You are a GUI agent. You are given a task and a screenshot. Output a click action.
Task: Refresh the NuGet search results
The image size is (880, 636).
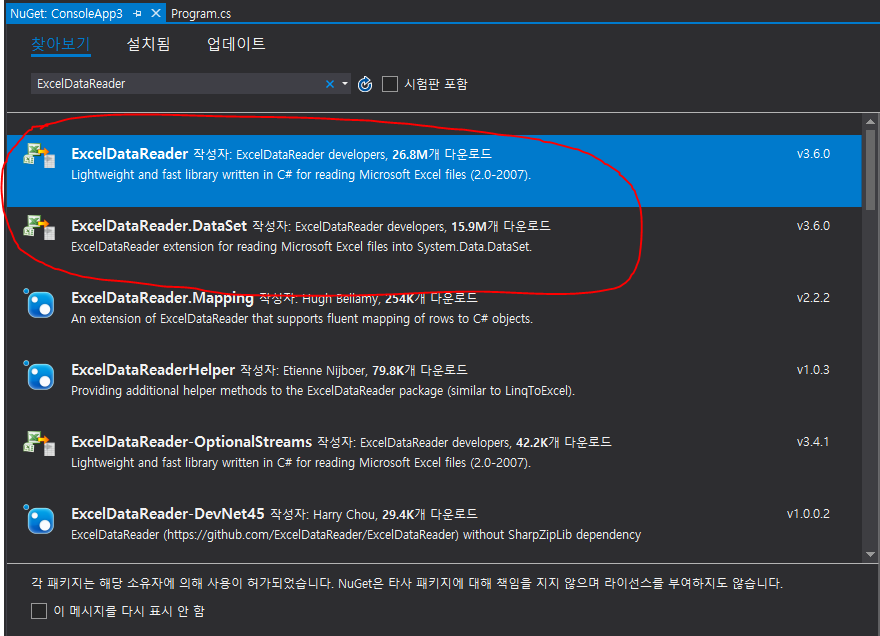point(365,84)
